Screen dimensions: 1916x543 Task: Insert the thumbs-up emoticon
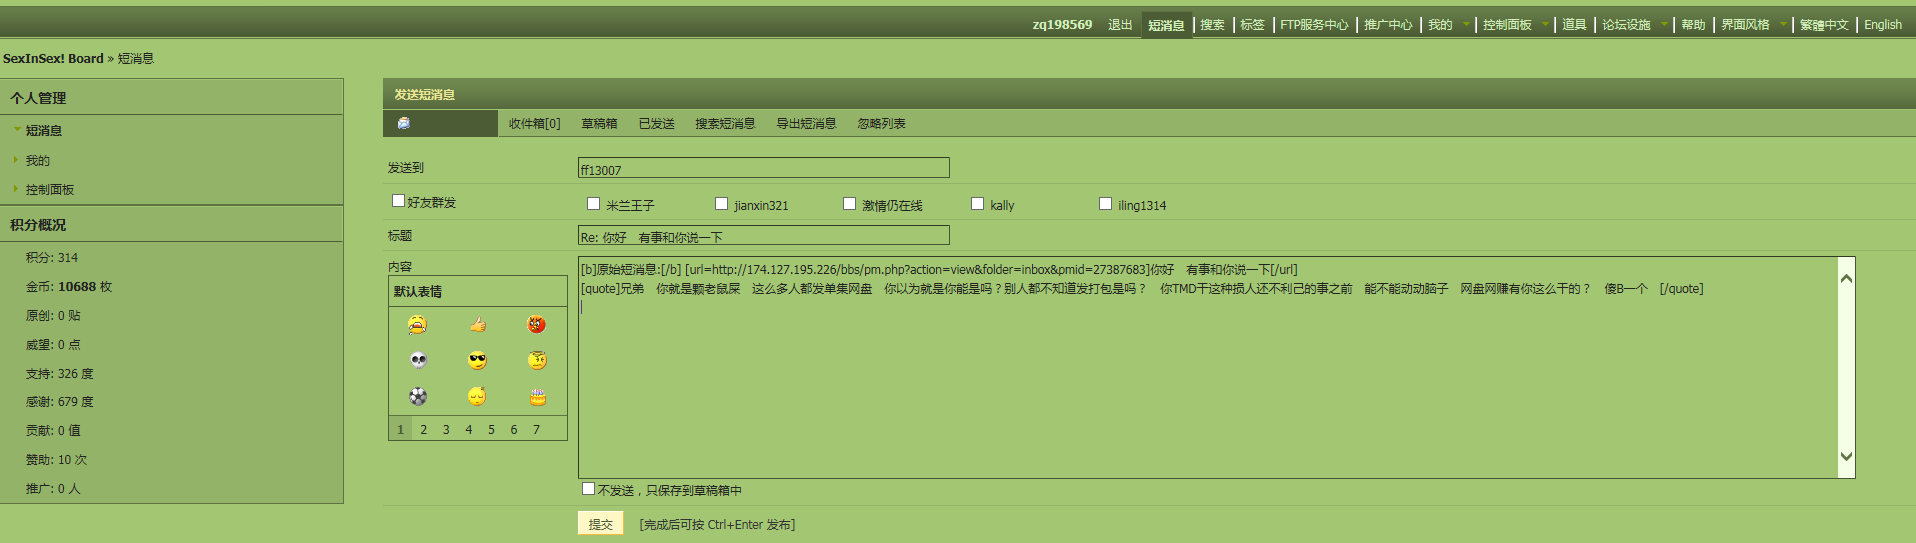(478, 324)
